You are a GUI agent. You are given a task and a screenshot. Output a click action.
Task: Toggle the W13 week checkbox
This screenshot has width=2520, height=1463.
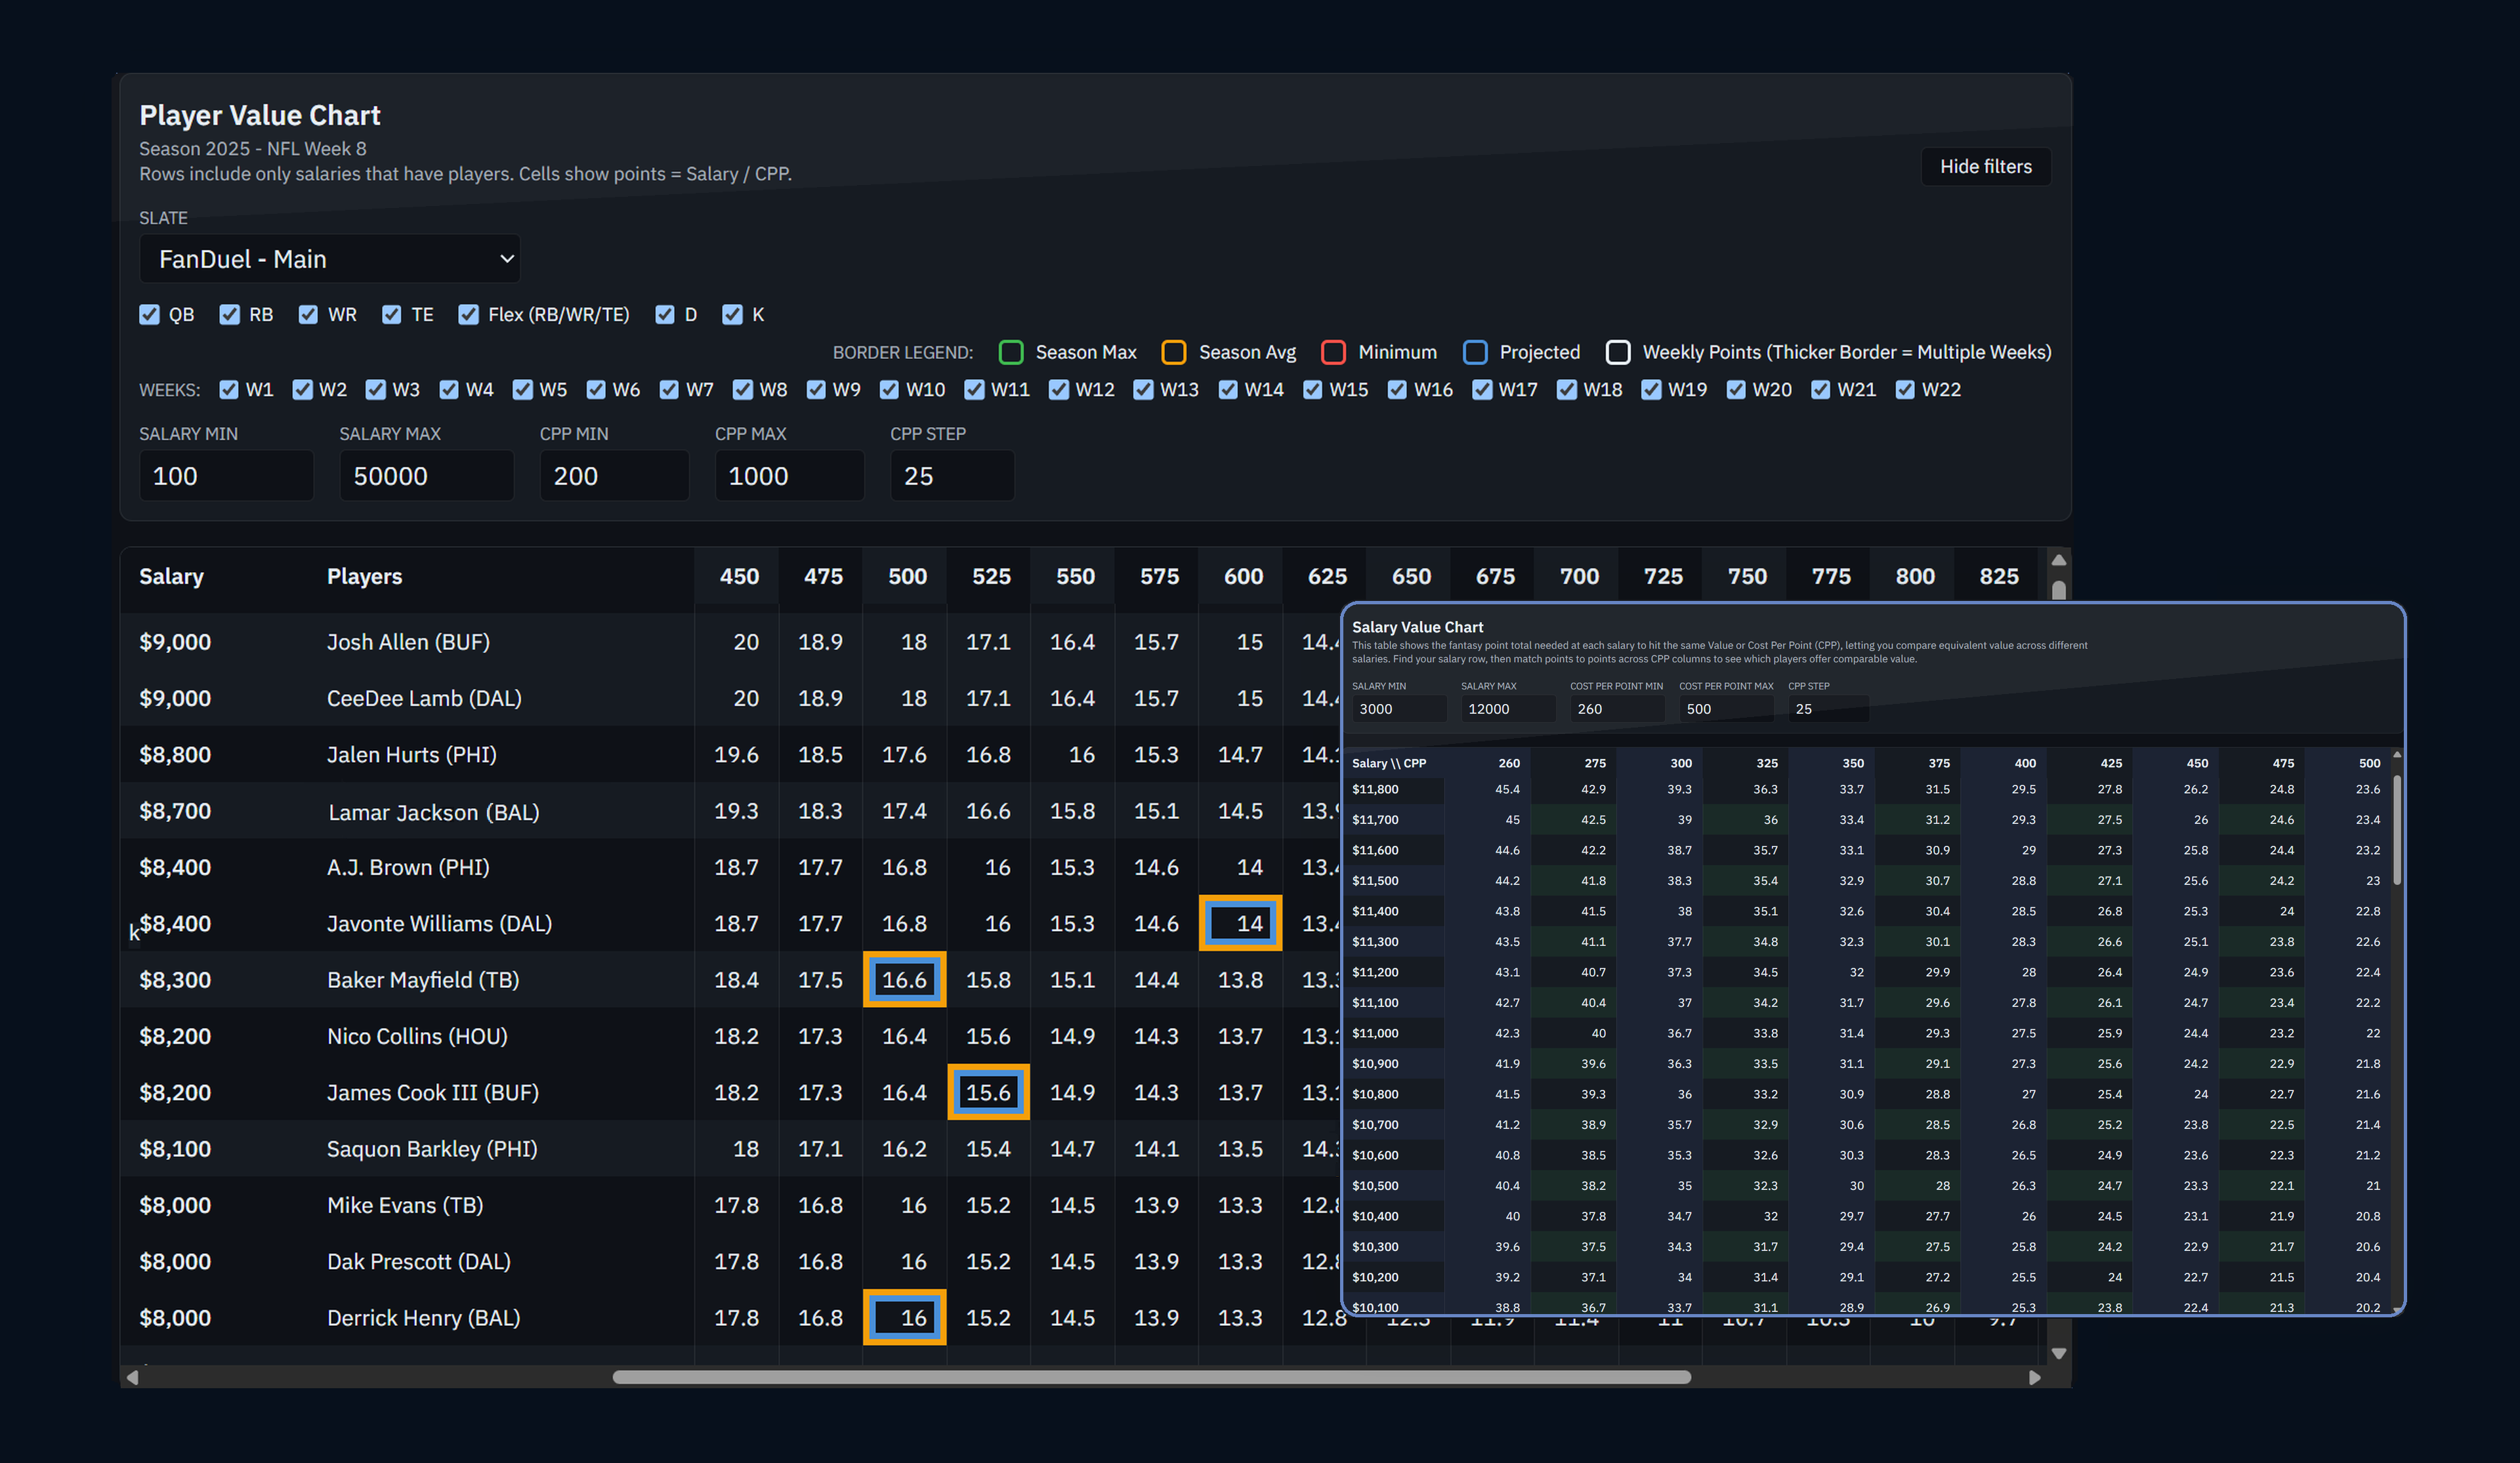point(1143,389)
